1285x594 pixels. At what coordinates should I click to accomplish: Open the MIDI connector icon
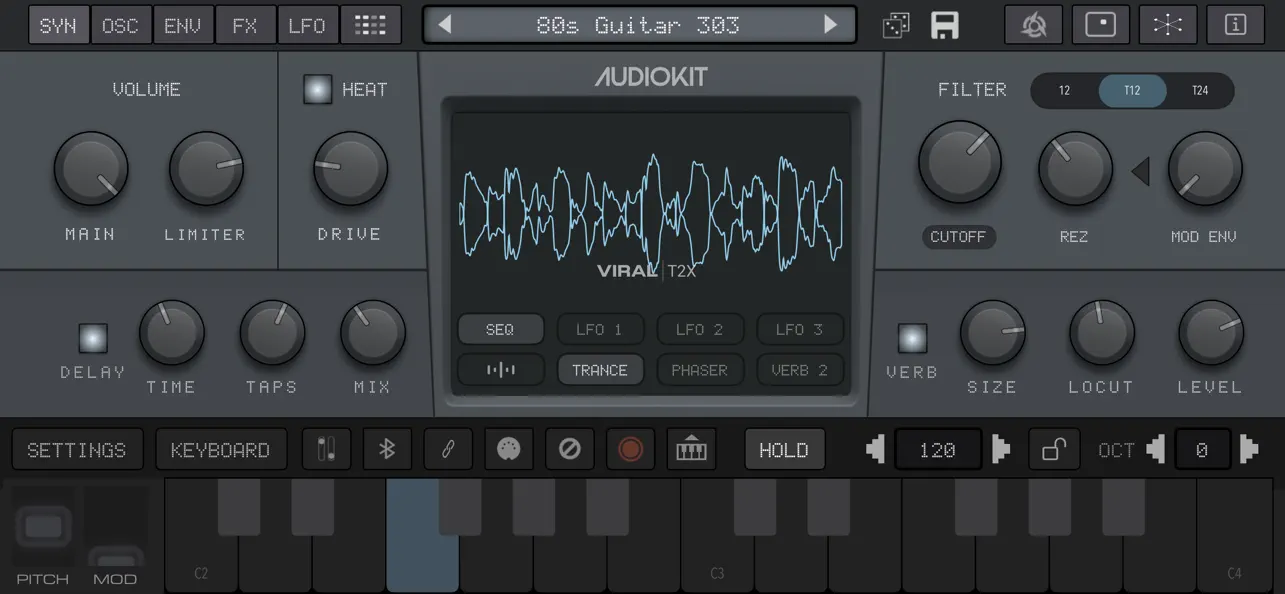coord(509,450)
